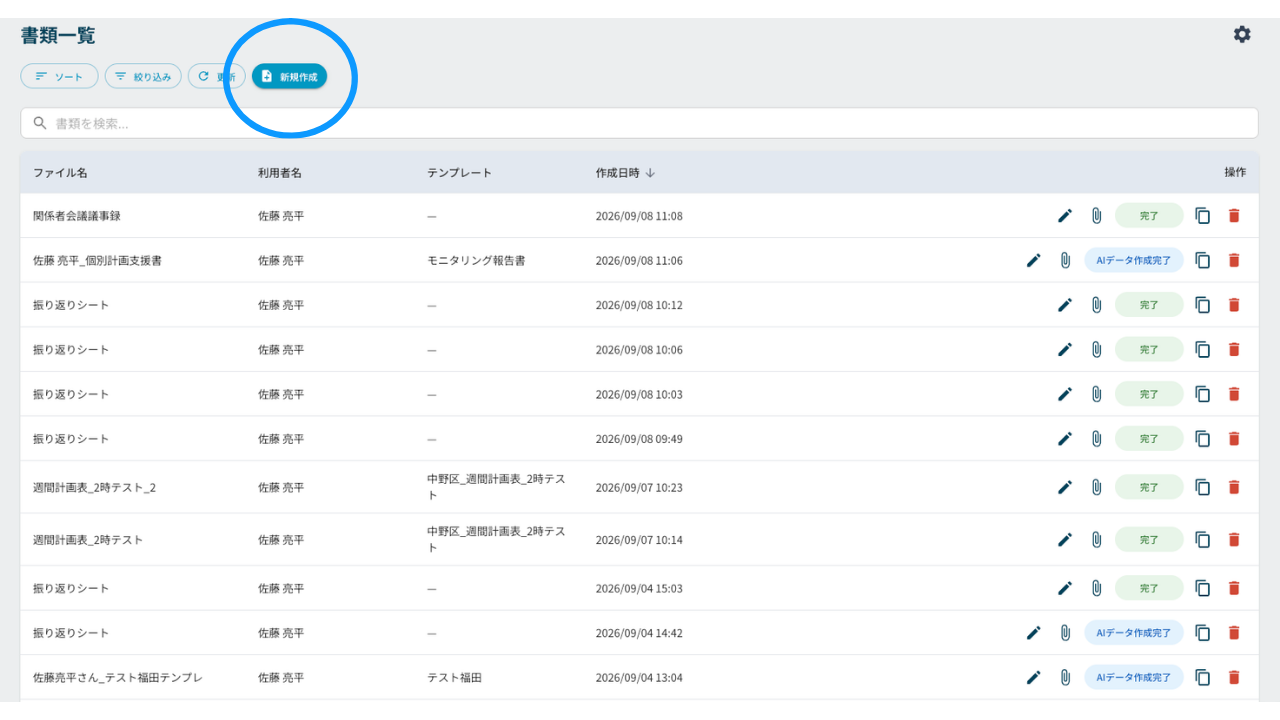The width and height of the screenshot is (1280, 720).
Task: Click paperclip icon for 2026/09/04 14:42 row
Action: (x=1065, y=633)
